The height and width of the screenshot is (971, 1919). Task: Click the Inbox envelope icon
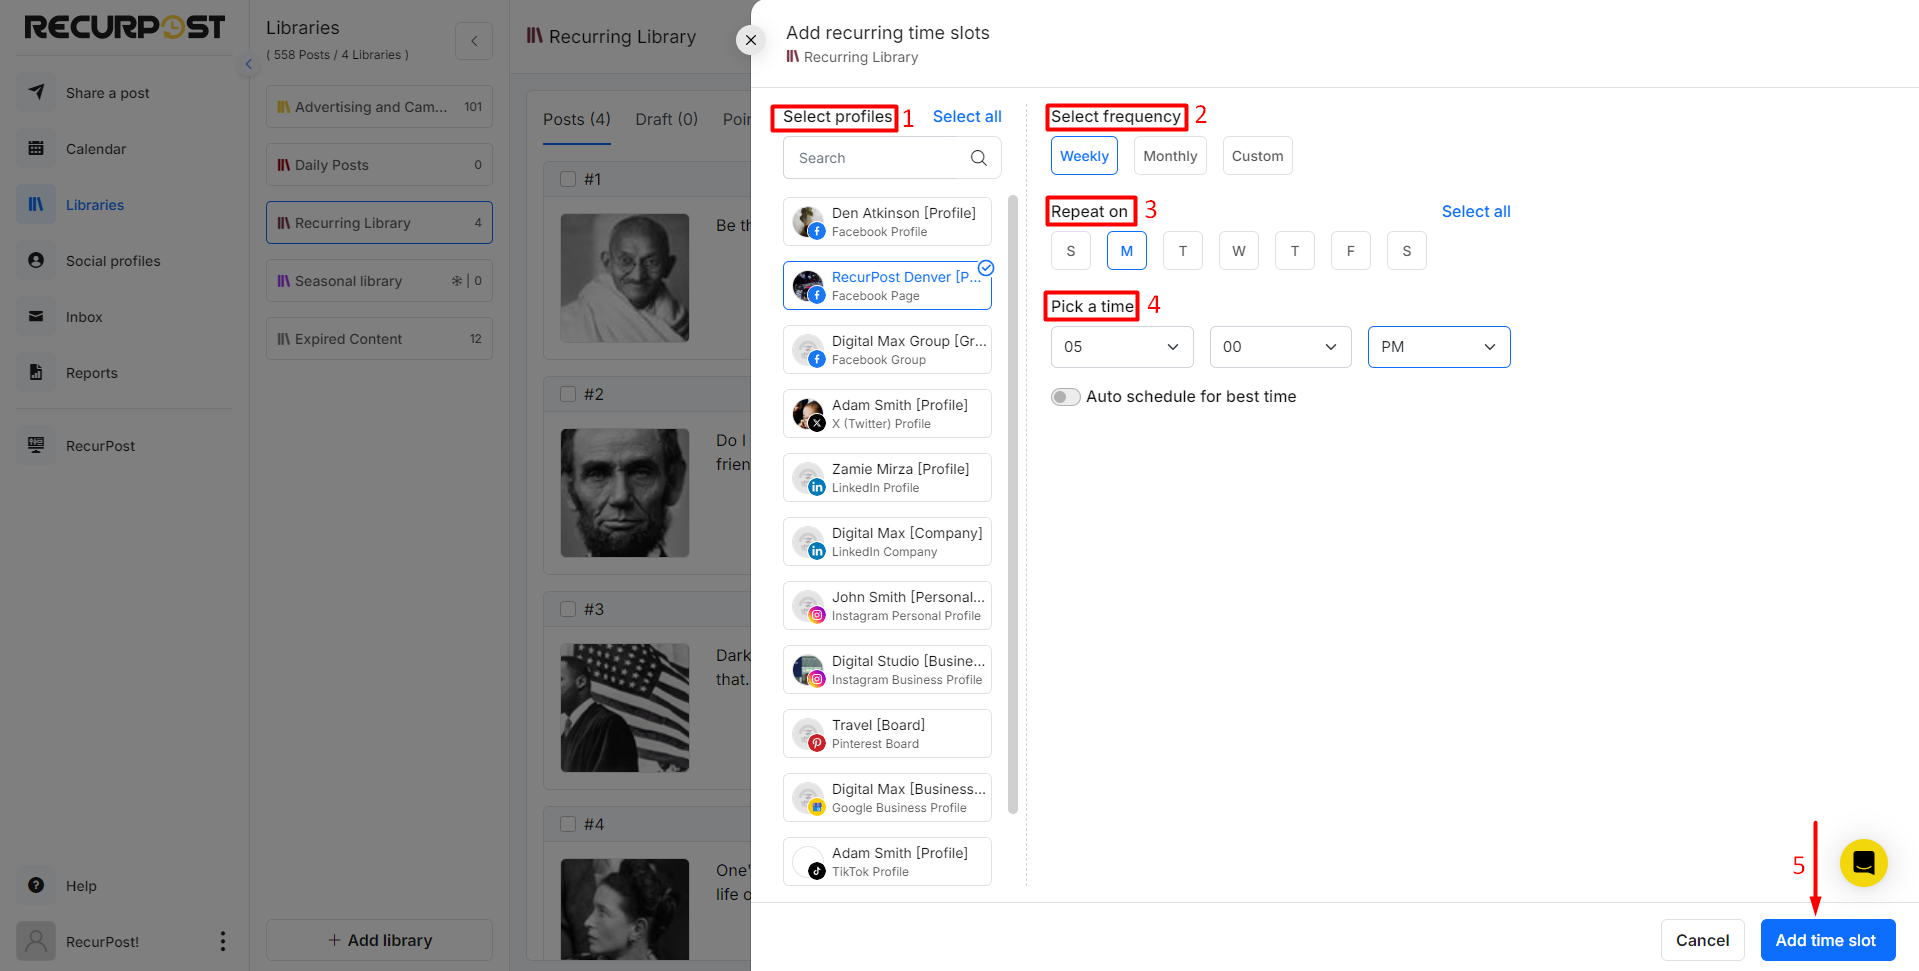point(36,316)
